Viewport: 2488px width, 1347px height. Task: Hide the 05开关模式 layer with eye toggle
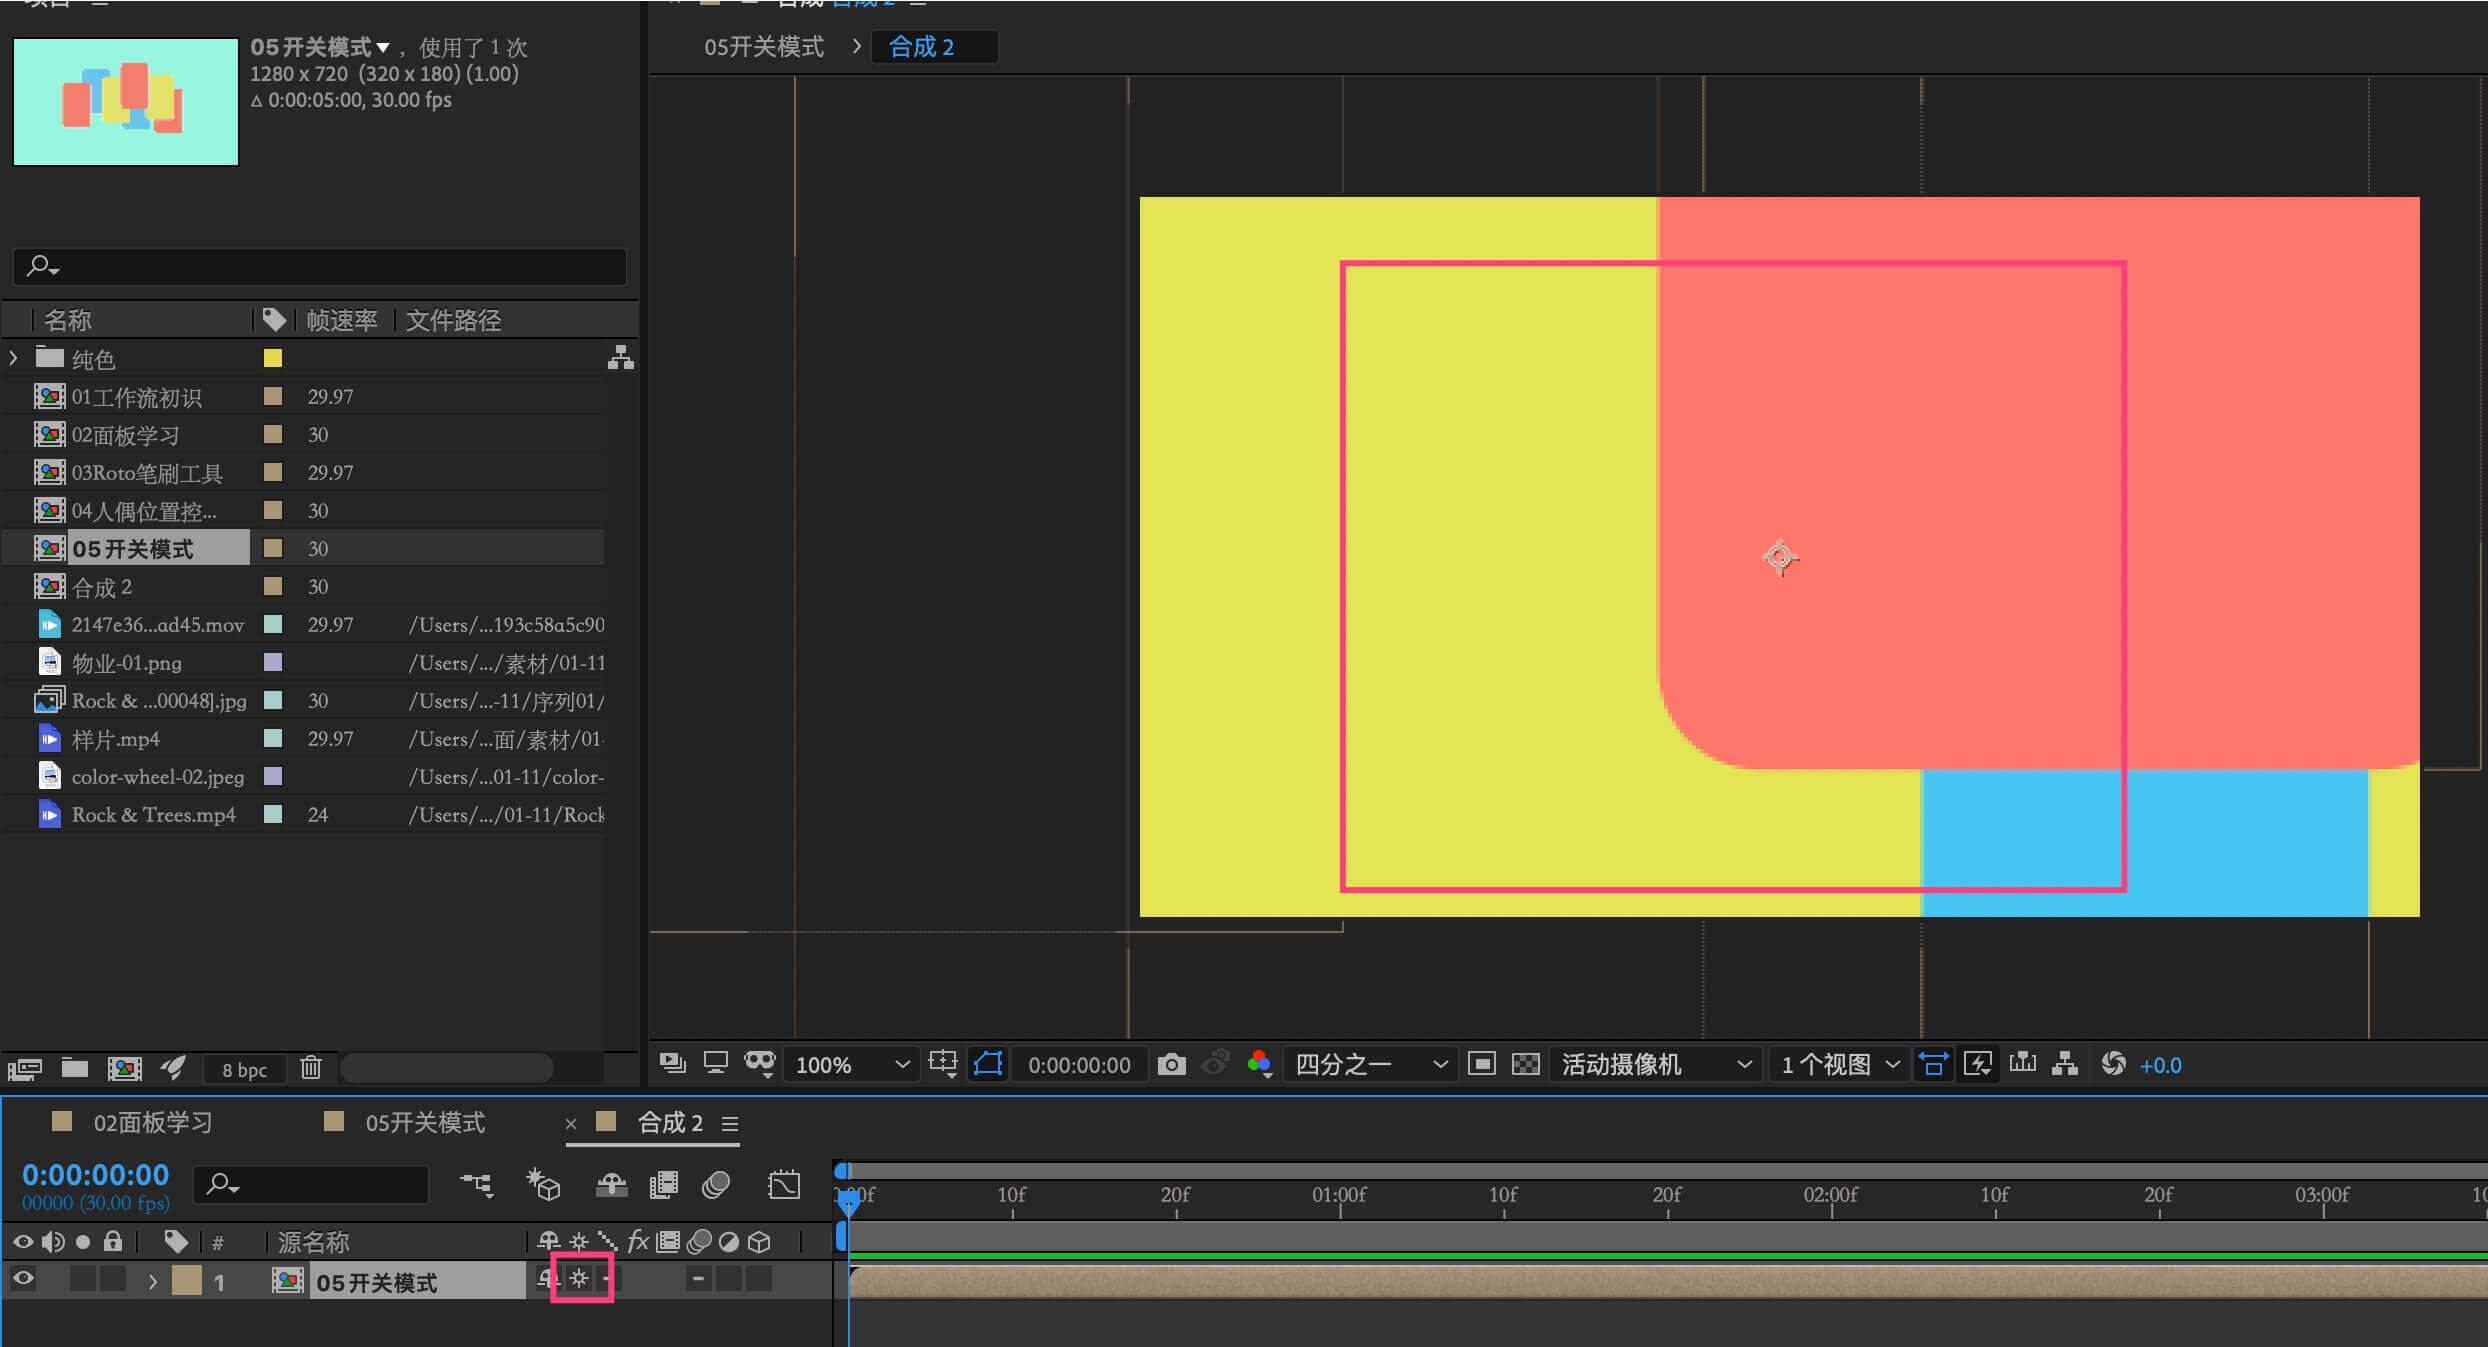tap(23, 1279)
